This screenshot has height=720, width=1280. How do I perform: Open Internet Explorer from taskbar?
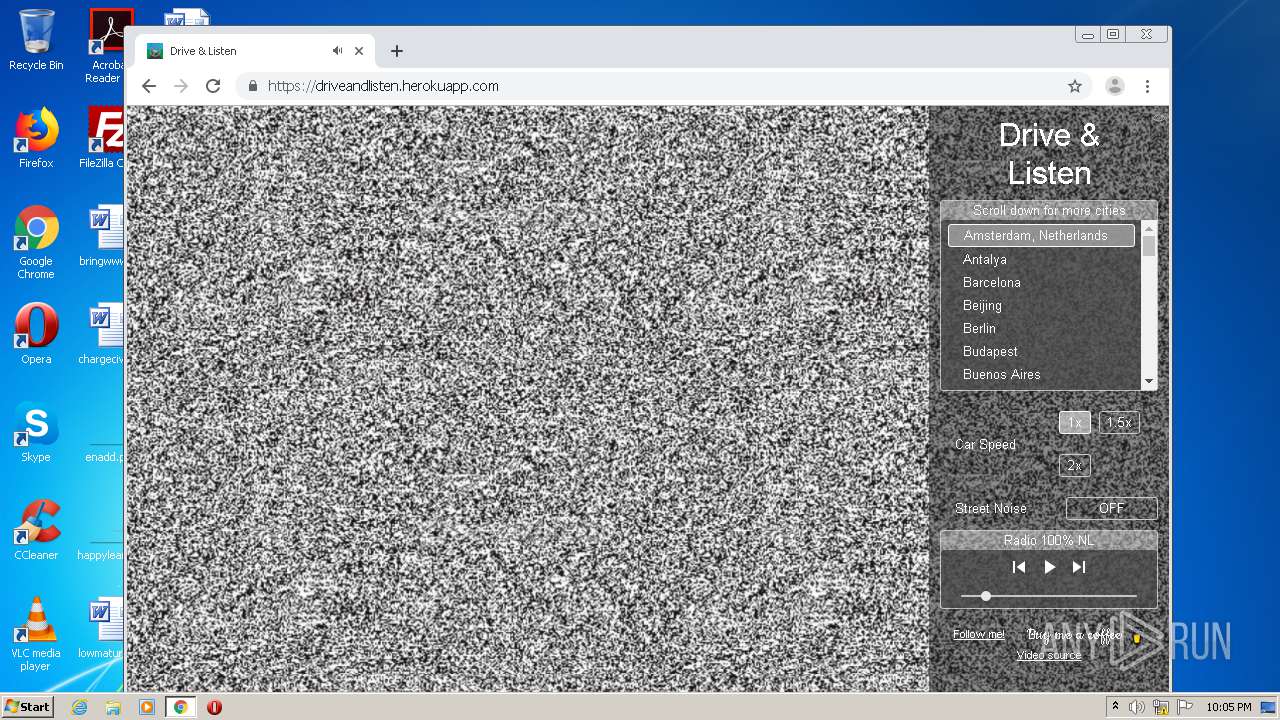[79, 707]
